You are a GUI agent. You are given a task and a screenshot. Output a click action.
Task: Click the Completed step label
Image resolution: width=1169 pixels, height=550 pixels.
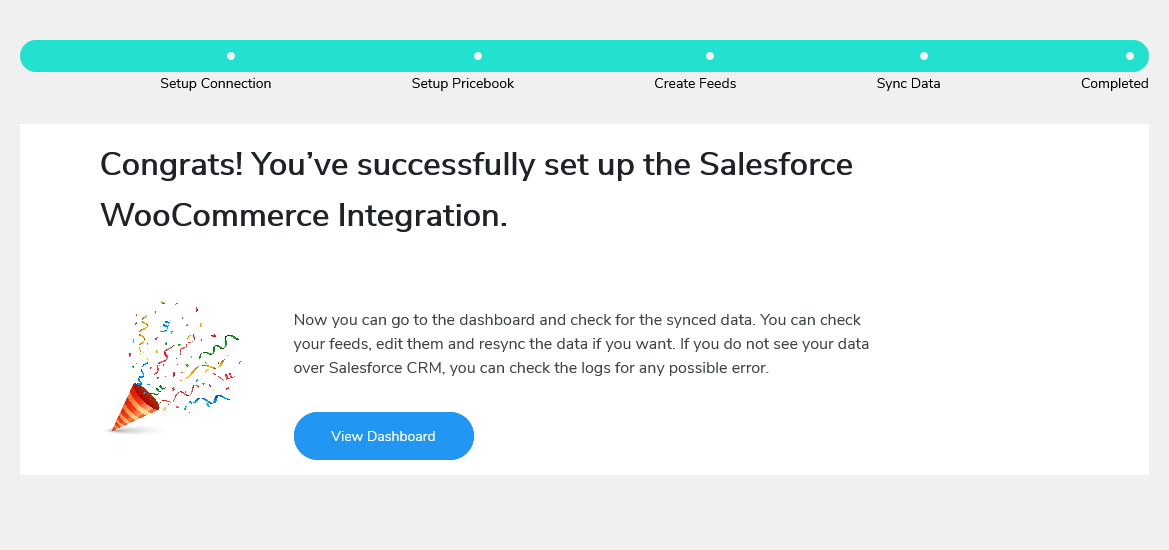(x=1114, y=84)
